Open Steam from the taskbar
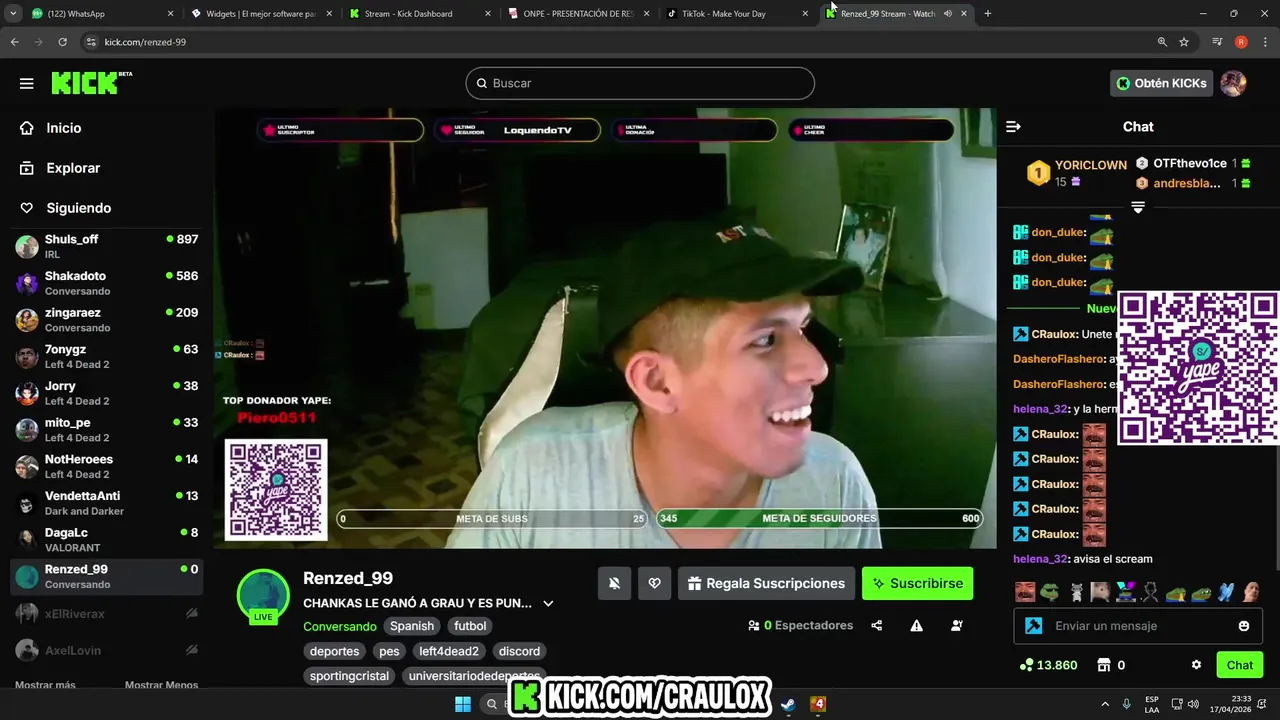Image resolution: width=1280 pixels, height=720 pixels. click(789, 704)
